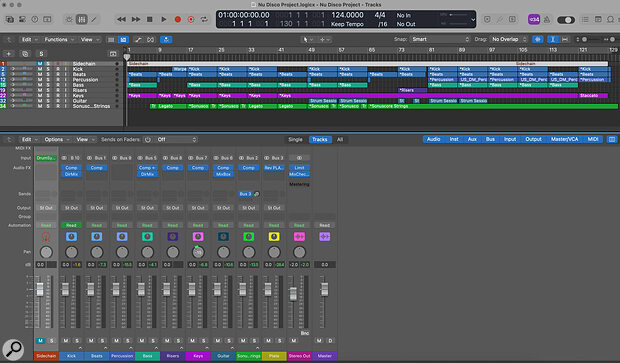
Task: Switch mixer to Single view
Action: coord(295,140)
